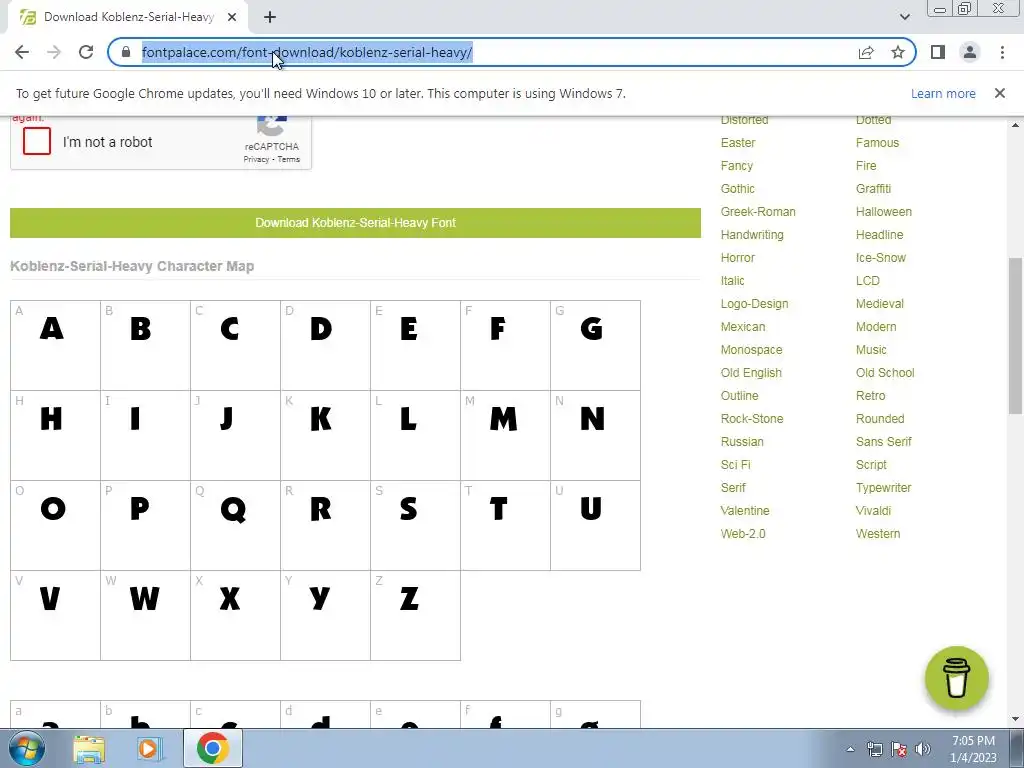This screenshot has width=1024, height=768.
Task: Open the Chrome profile menu
Action: click(x=970, y=52)
